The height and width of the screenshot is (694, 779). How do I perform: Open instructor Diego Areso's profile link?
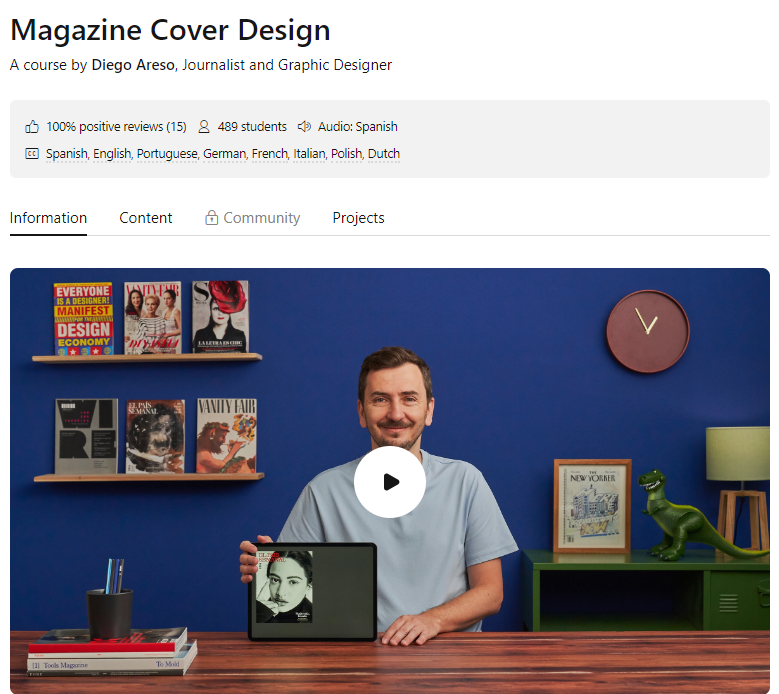[x=131, y=65]
